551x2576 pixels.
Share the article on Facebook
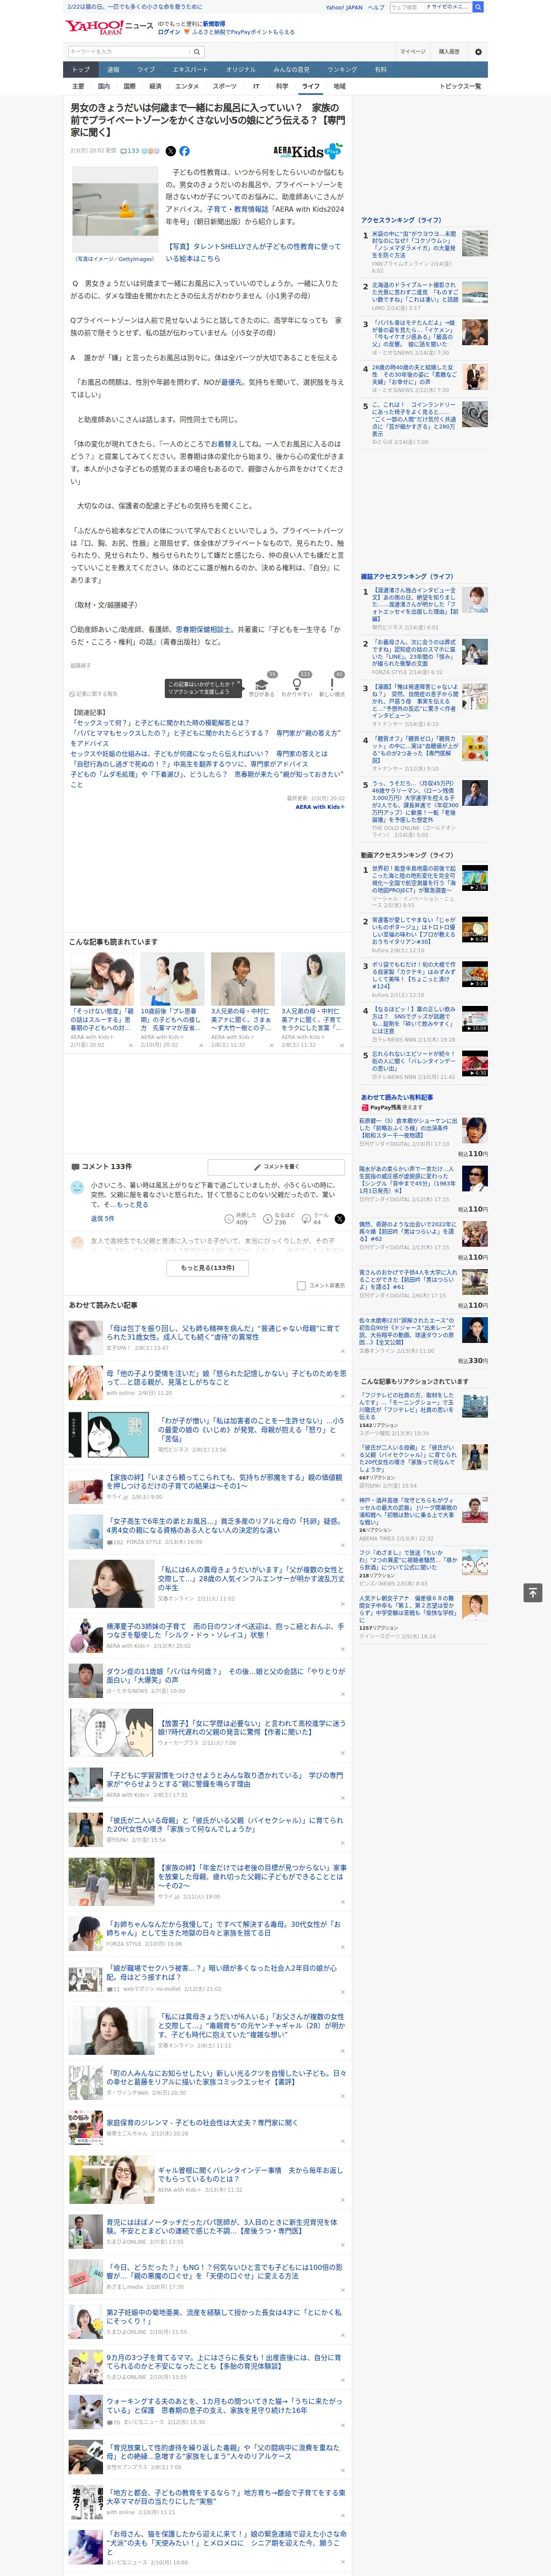(x=184, y=151)
